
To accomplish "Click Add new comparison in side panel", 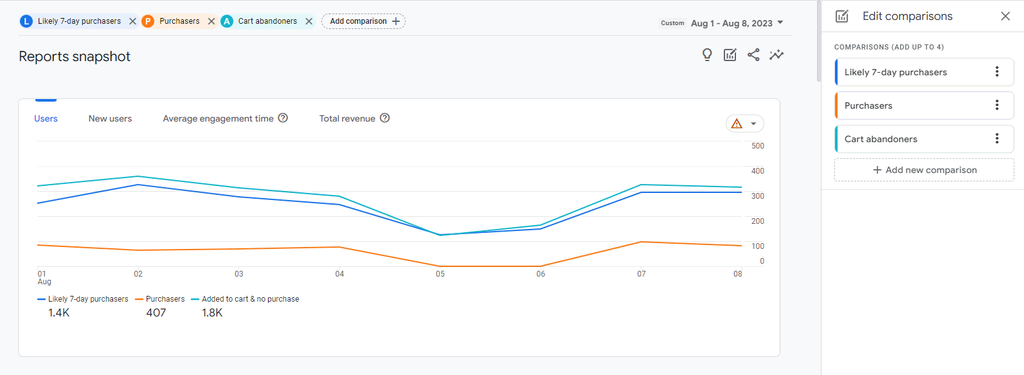I will (924, 170).
